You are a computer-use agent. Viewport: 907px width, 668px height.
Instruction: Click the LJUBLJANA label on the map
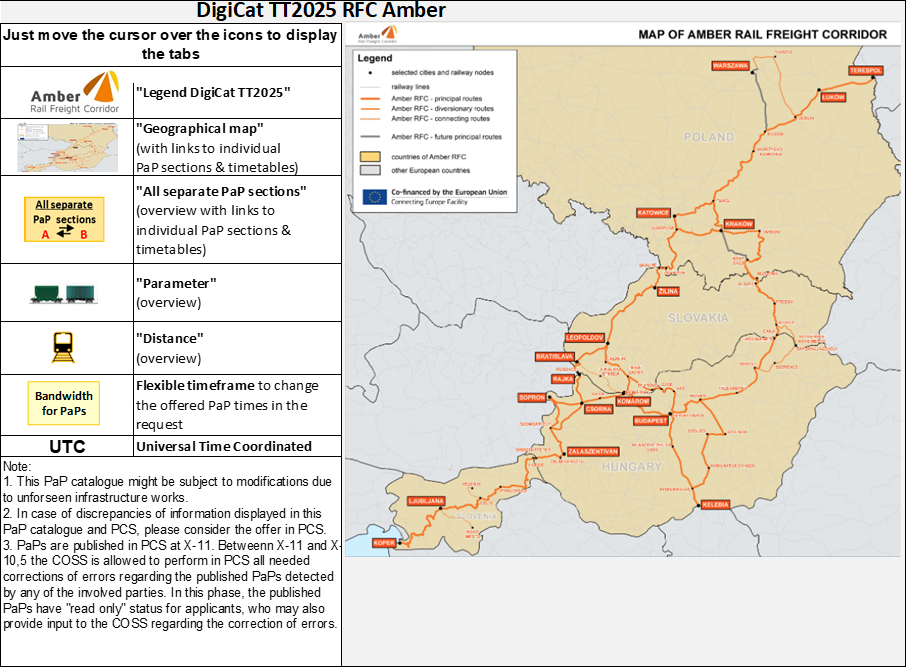(426, 501)
